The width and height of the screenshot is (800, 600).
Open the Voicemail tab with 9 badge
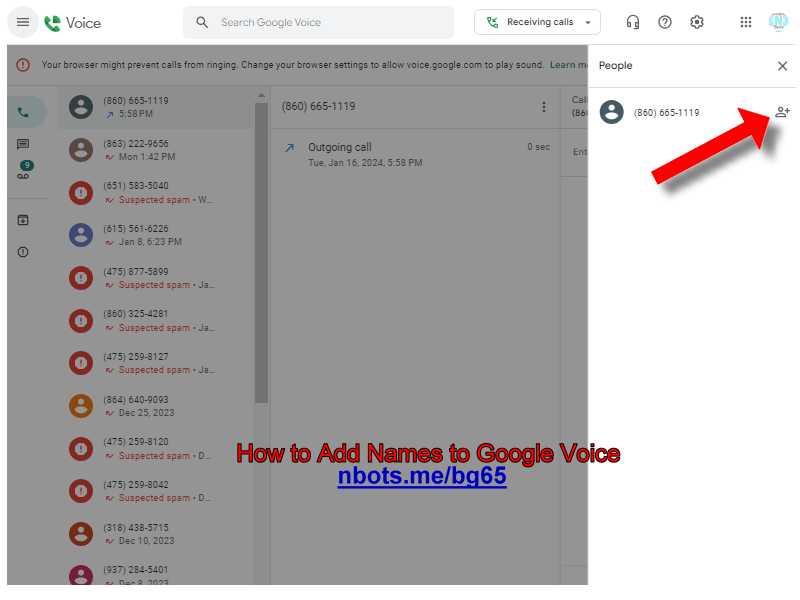(x=23, y=170)
